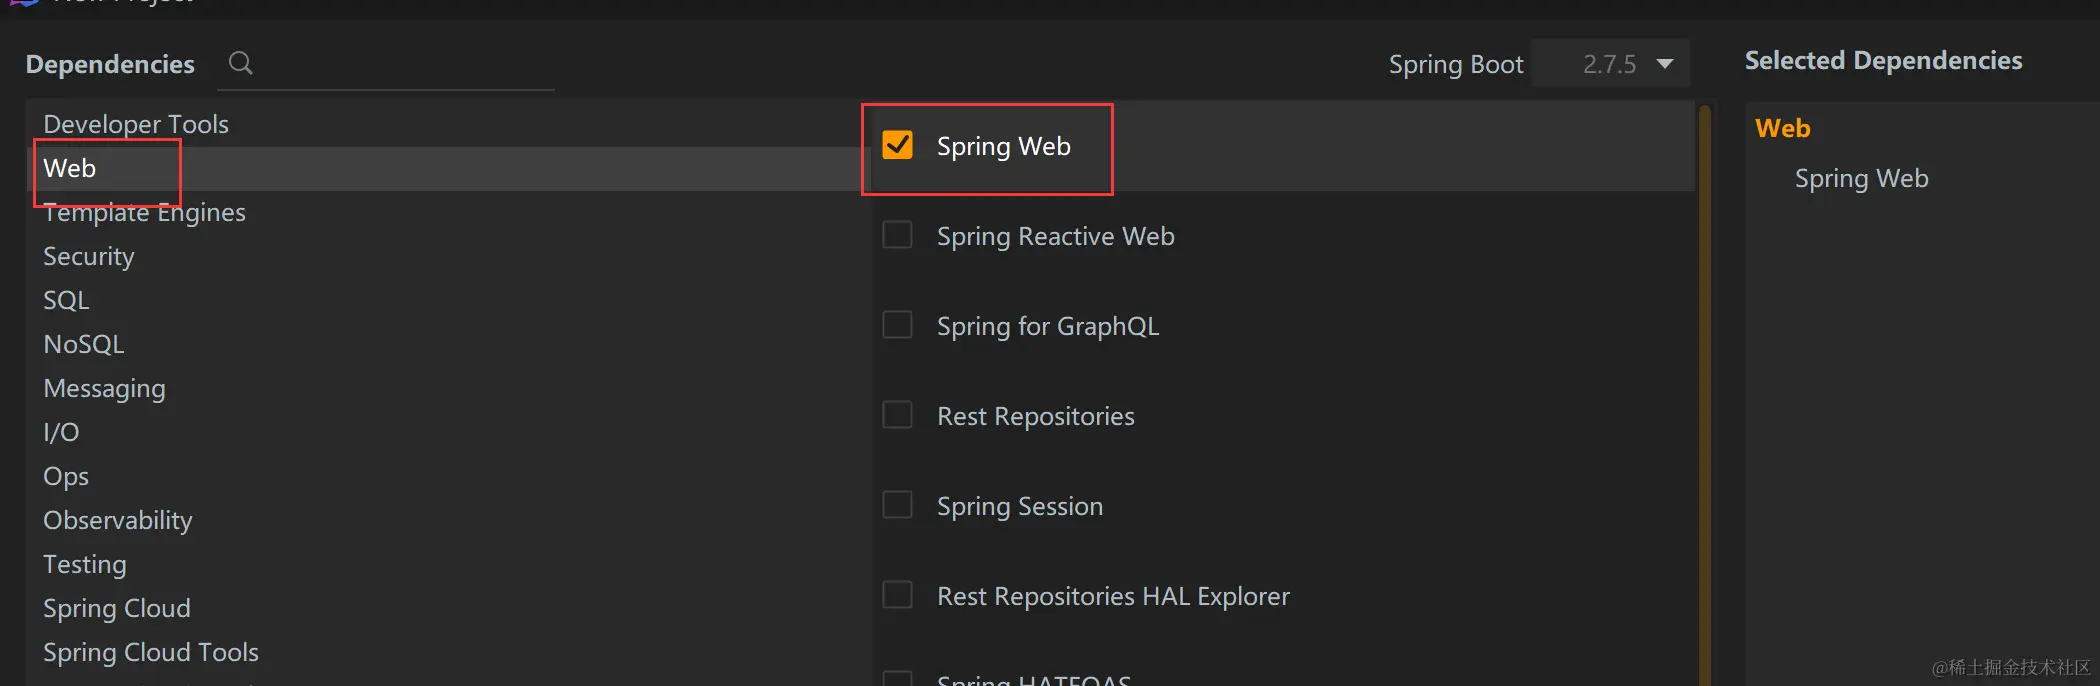Select the Developer Tools category

point(136,124)
